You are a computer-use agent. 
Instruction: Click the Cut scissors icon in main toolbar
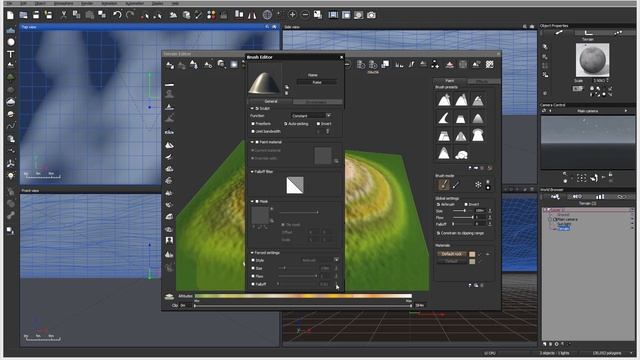pos(64,15)
